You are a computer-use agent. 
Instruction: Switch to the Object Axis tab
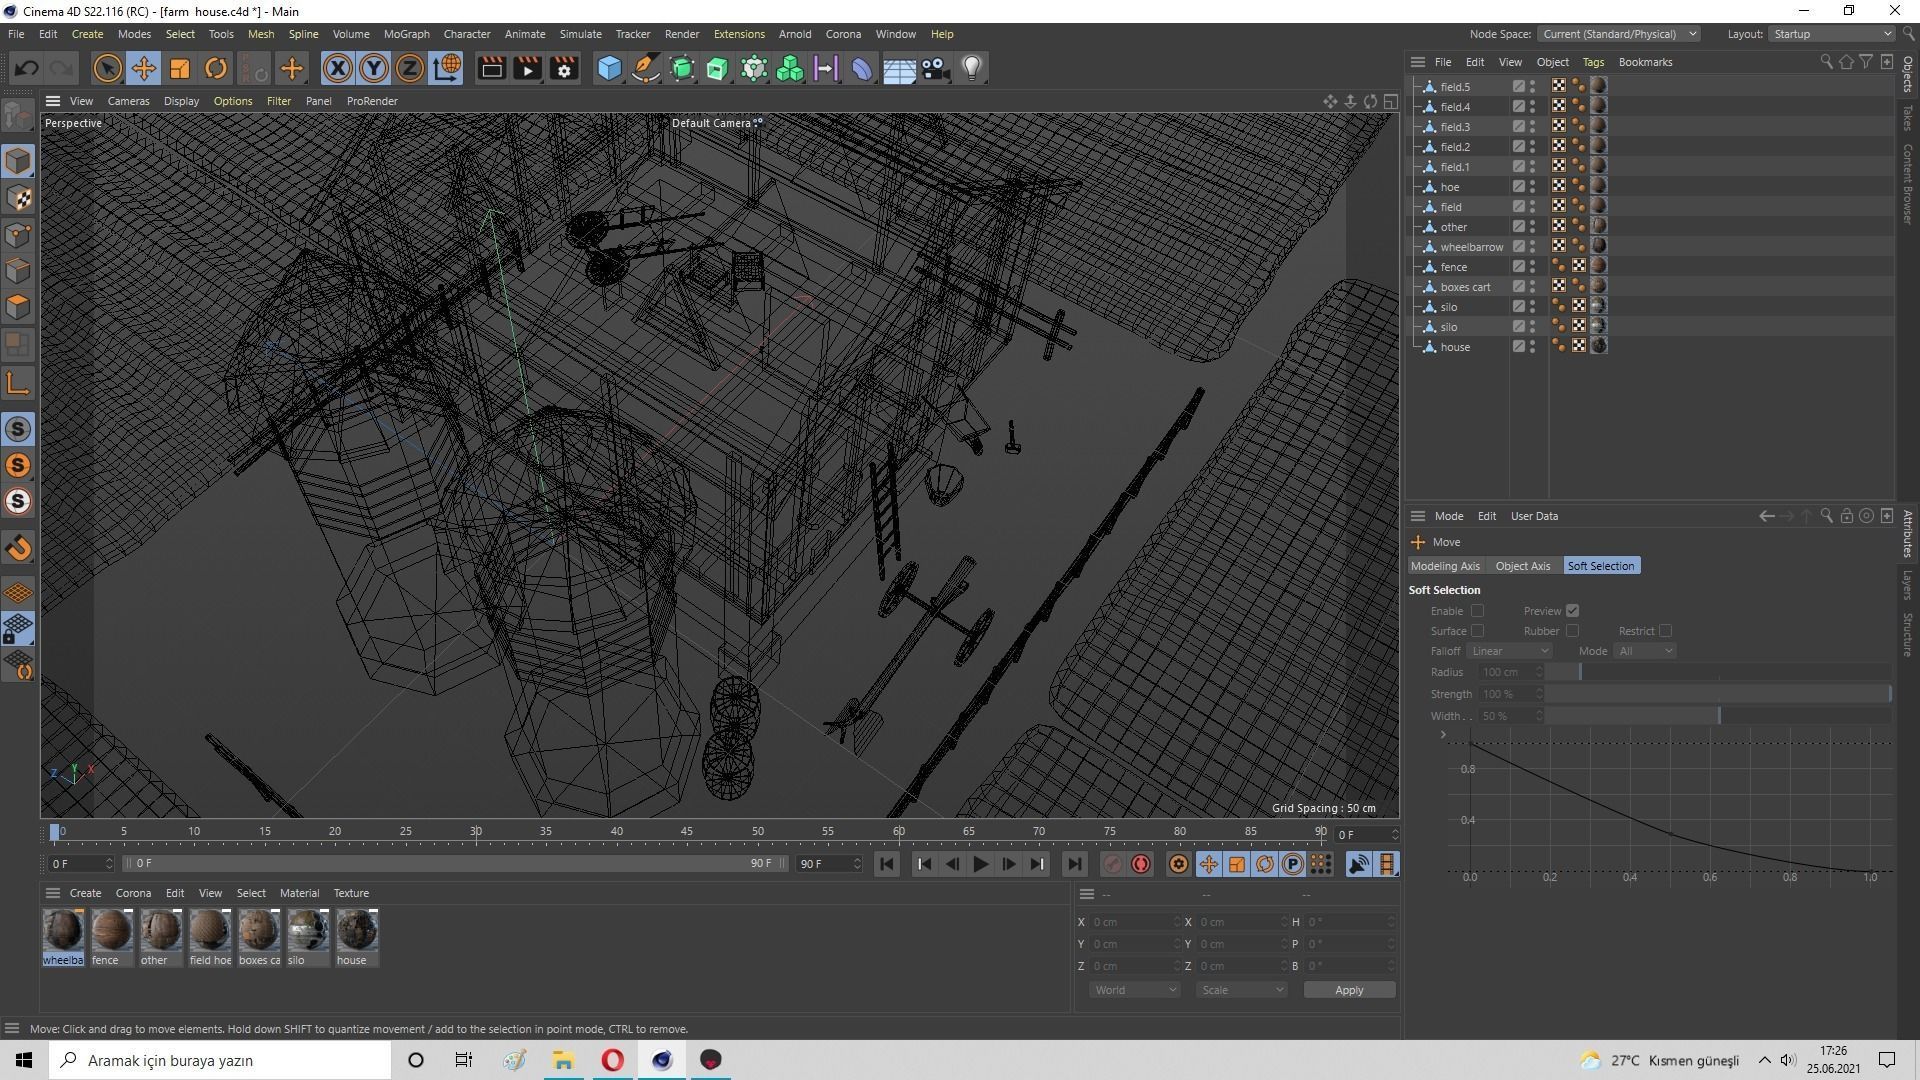1522,566
